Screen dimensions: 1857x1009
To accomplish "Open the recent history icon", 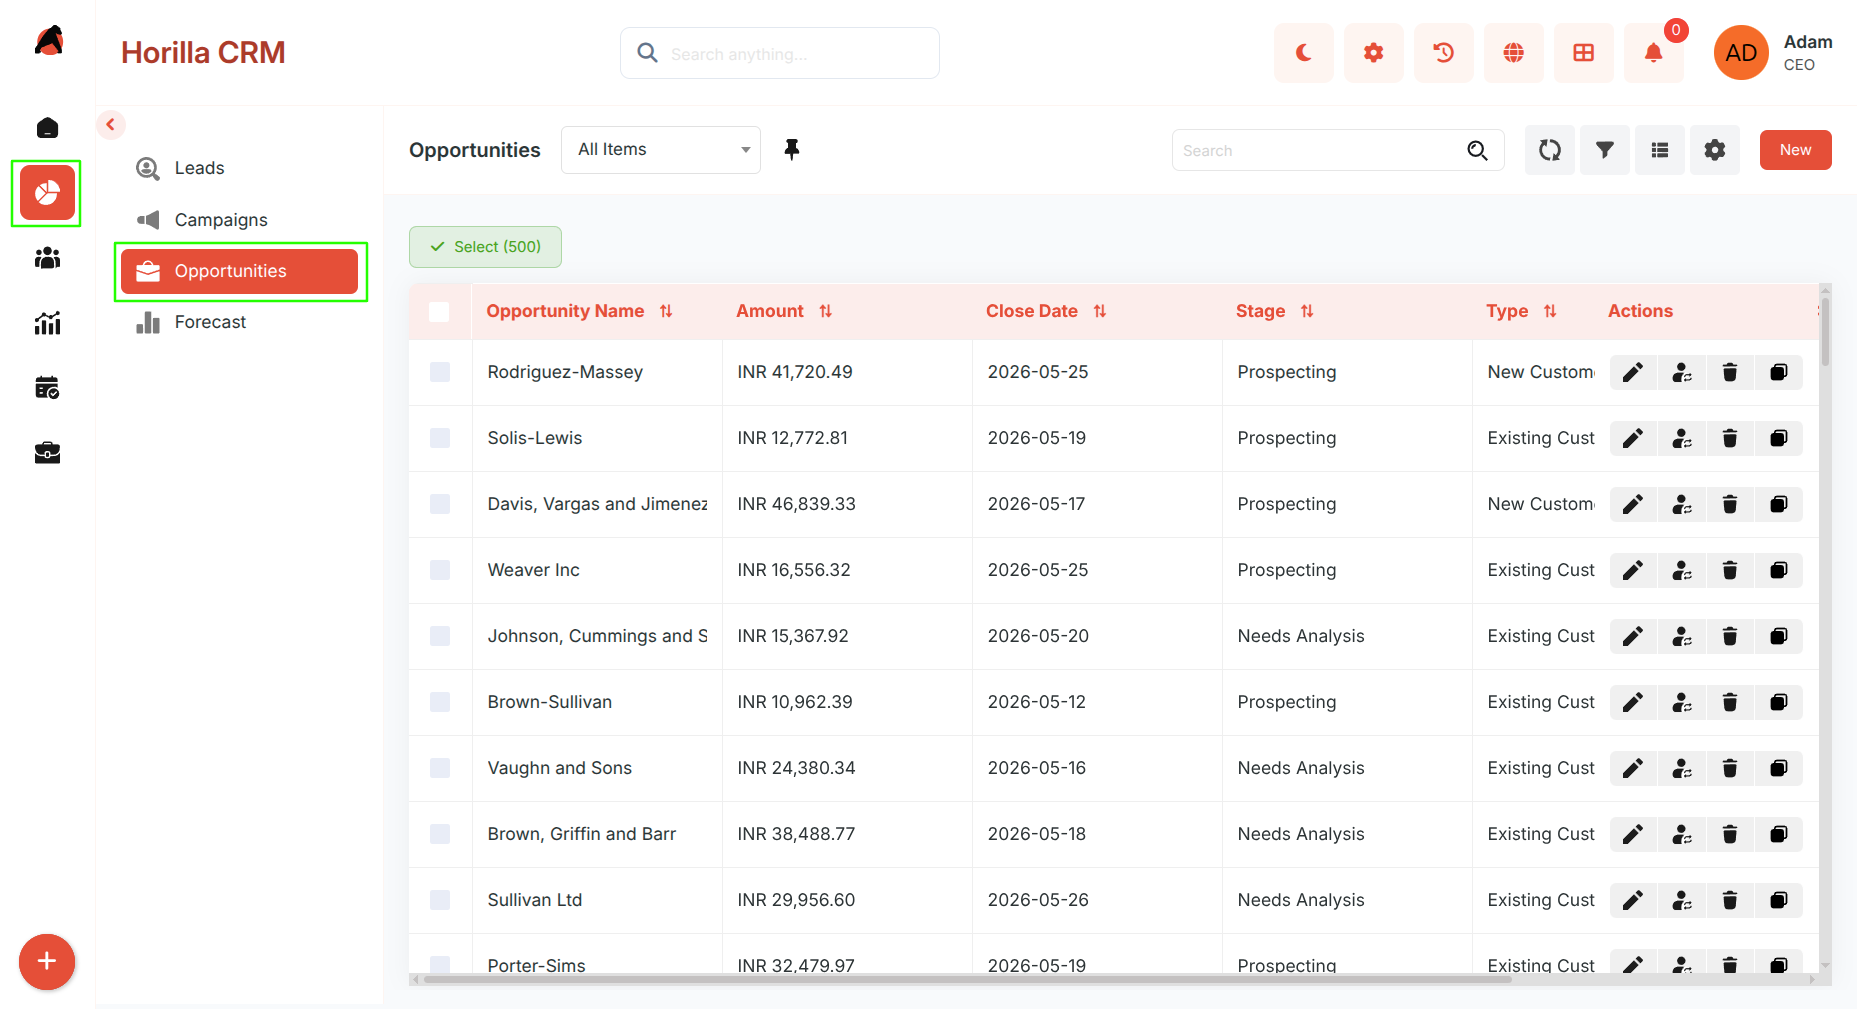I will [x=1443, y=53].
